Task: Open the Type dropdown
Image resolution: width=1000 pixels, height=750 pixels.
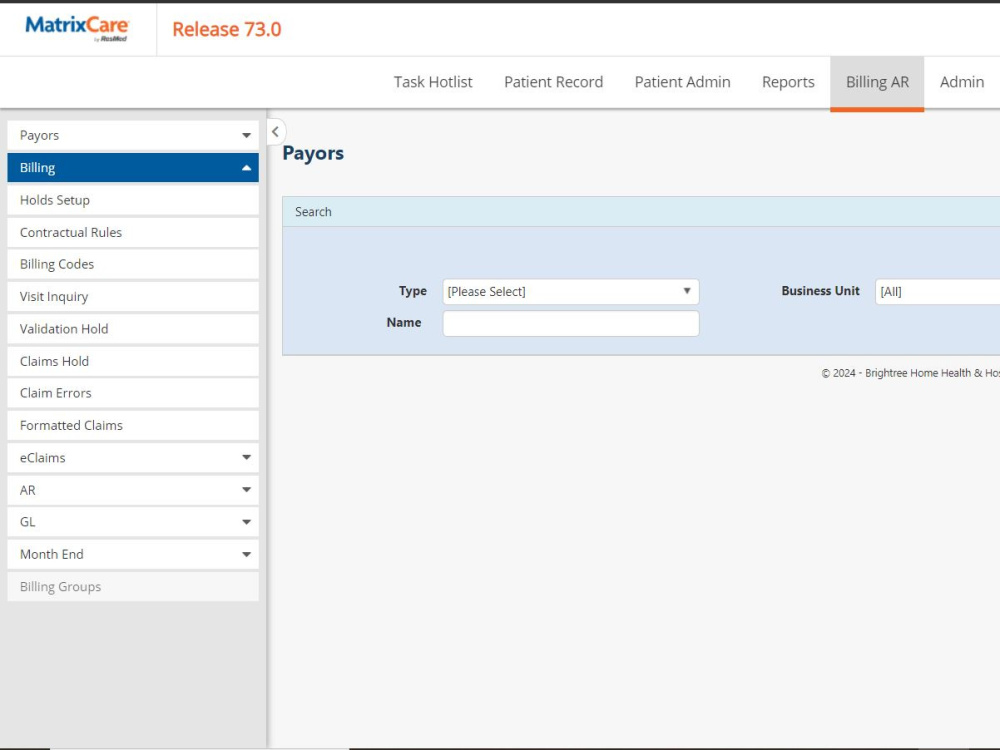Action: tap(571, 291)
